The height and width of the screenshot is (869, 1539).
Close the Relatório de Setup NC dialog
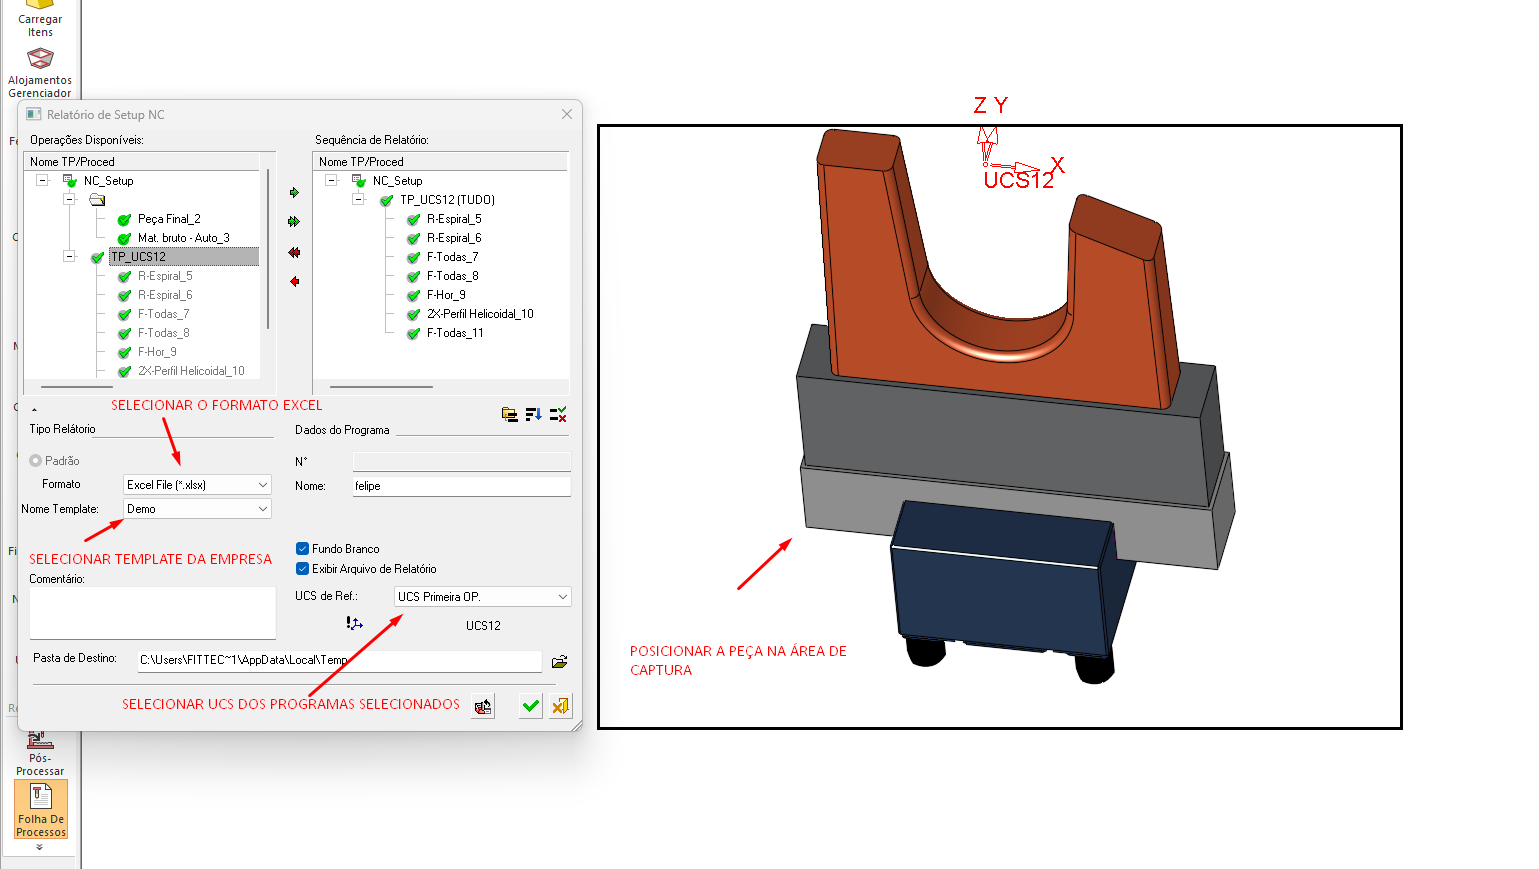[567, 114]
